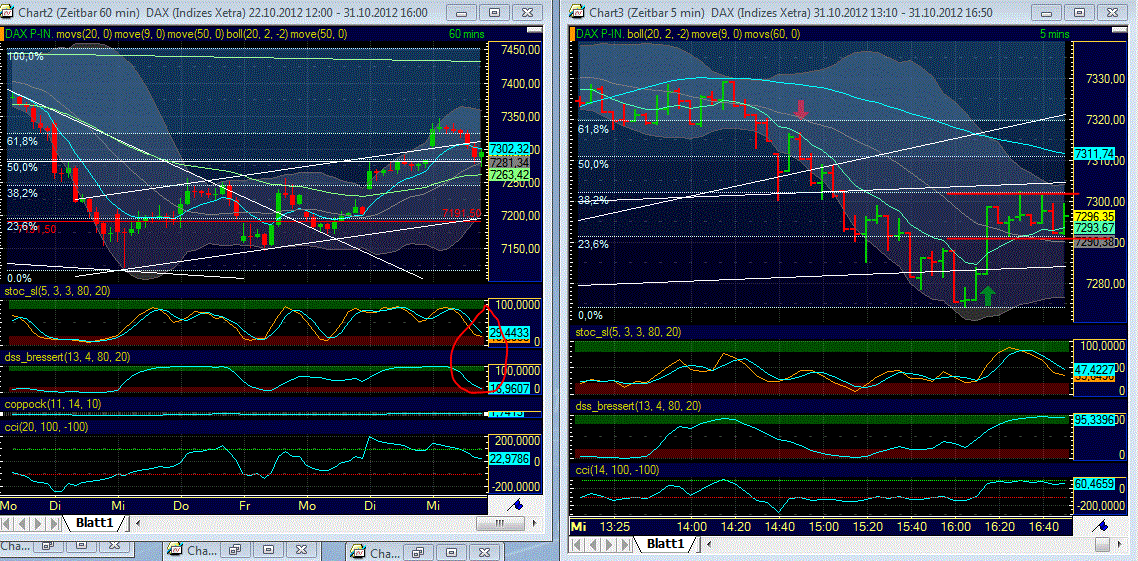The image size is (1138, 561).
Task: Click the "60 mins" timeframe label
Action: (467, 33)
